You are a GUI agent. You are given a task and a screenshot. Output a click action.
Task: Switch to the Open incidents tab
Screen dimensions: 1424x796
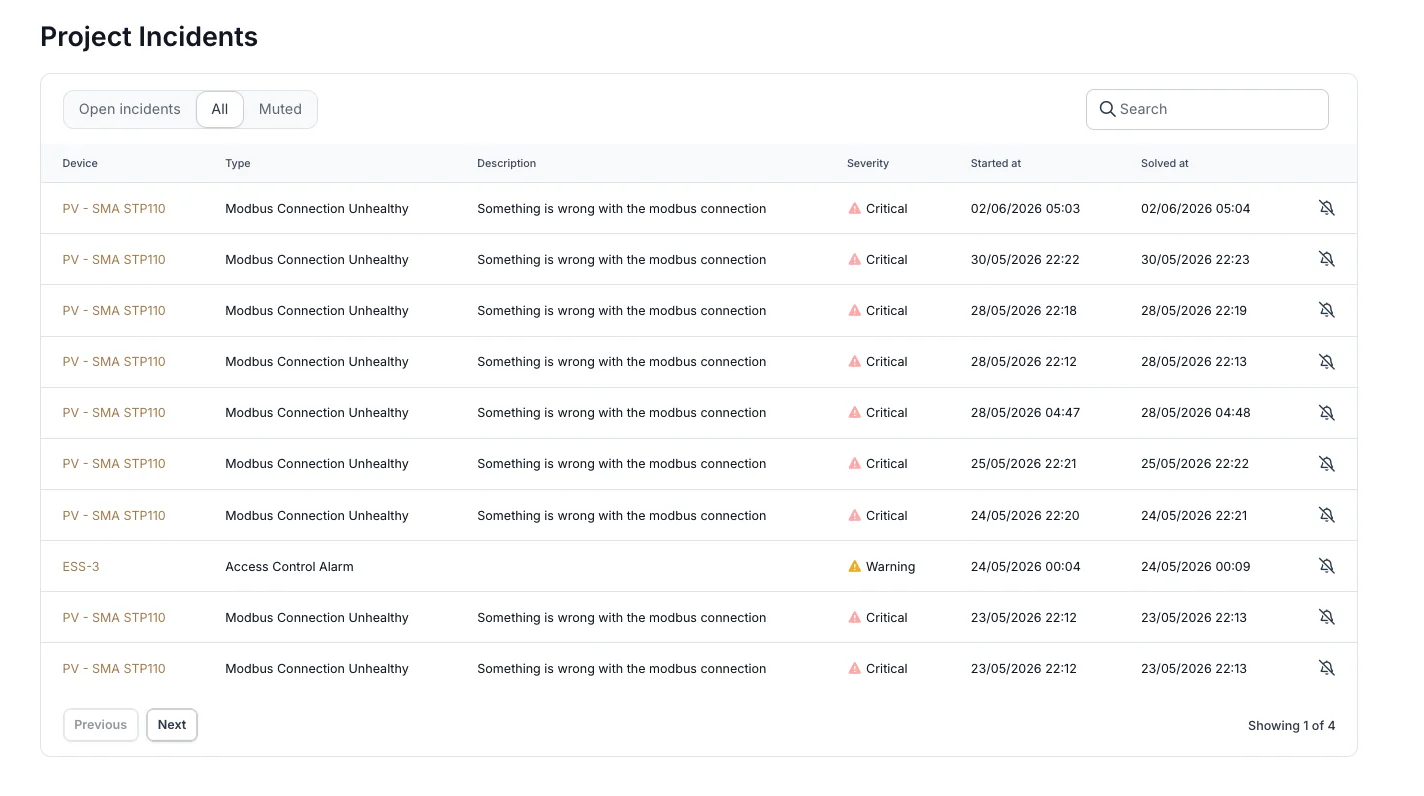130,109
